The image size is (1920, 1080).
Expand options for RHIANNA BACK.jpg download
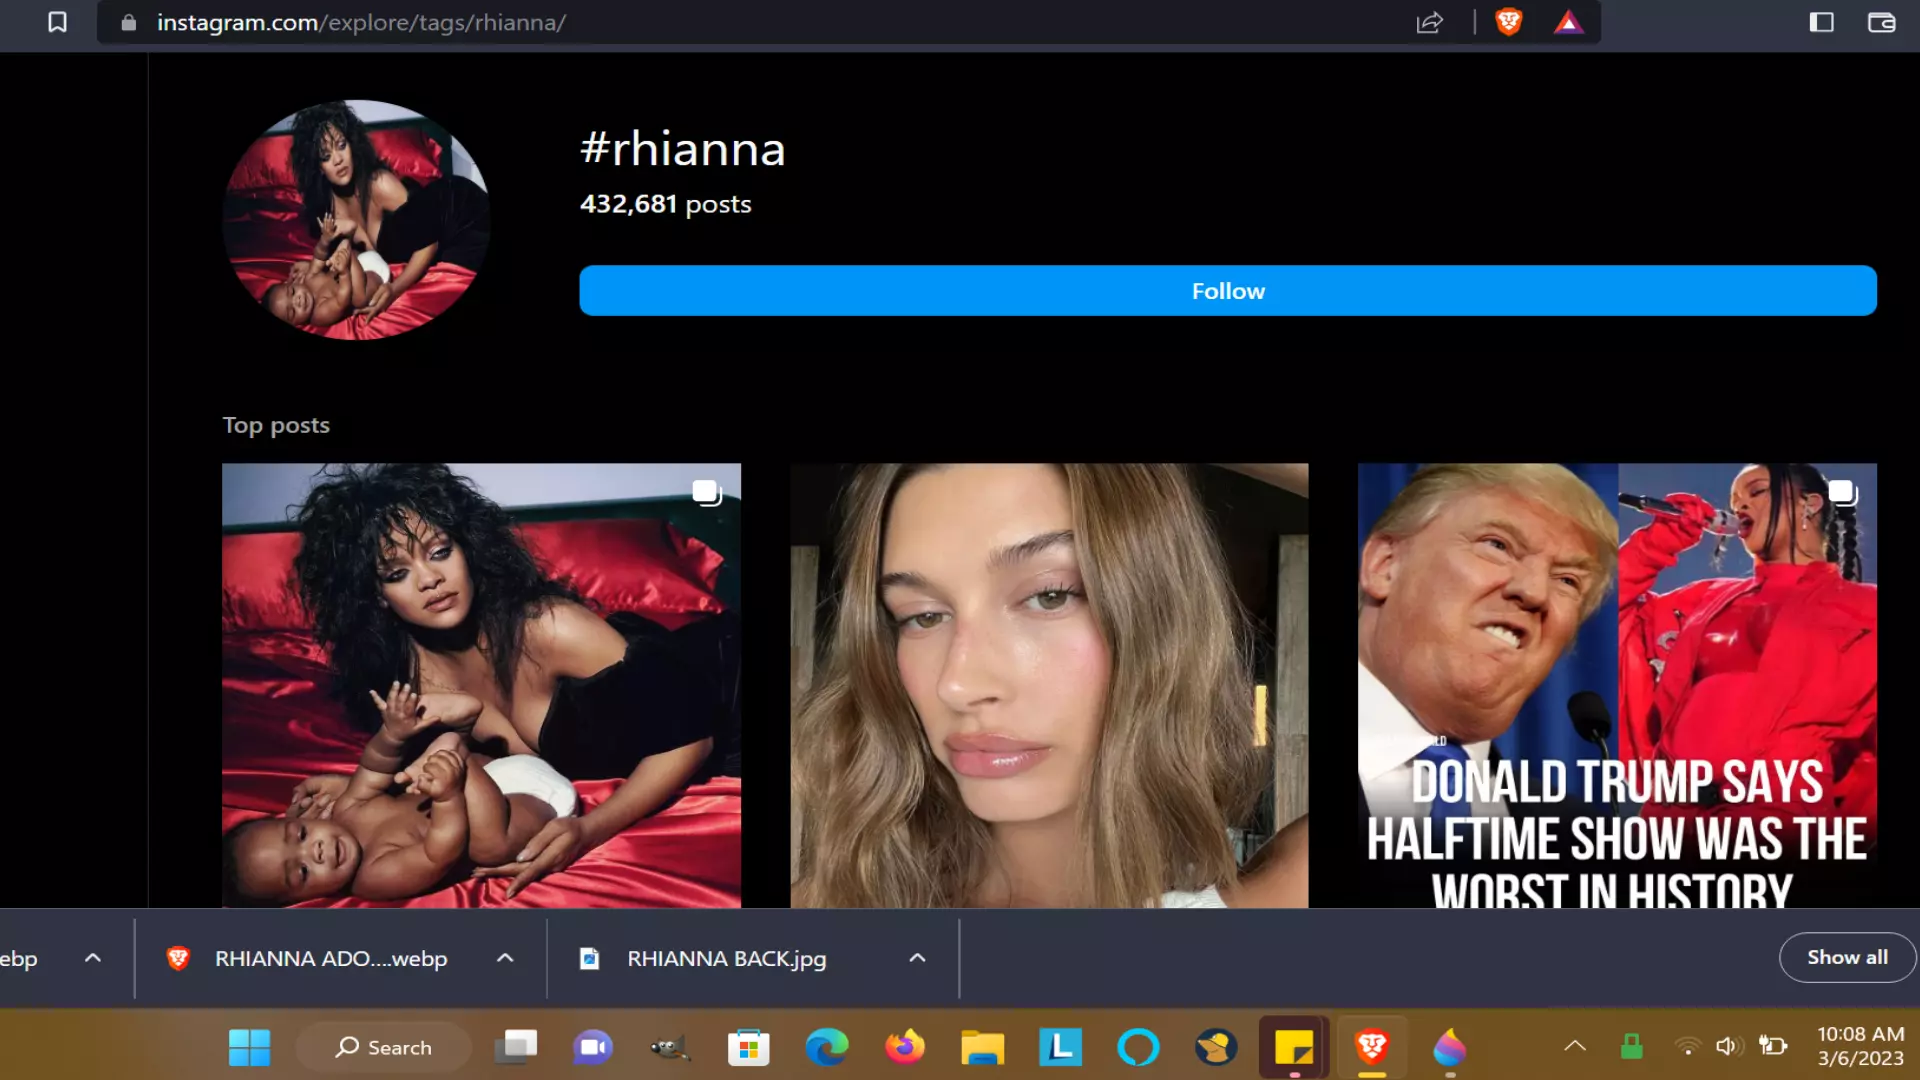(917, 958)
